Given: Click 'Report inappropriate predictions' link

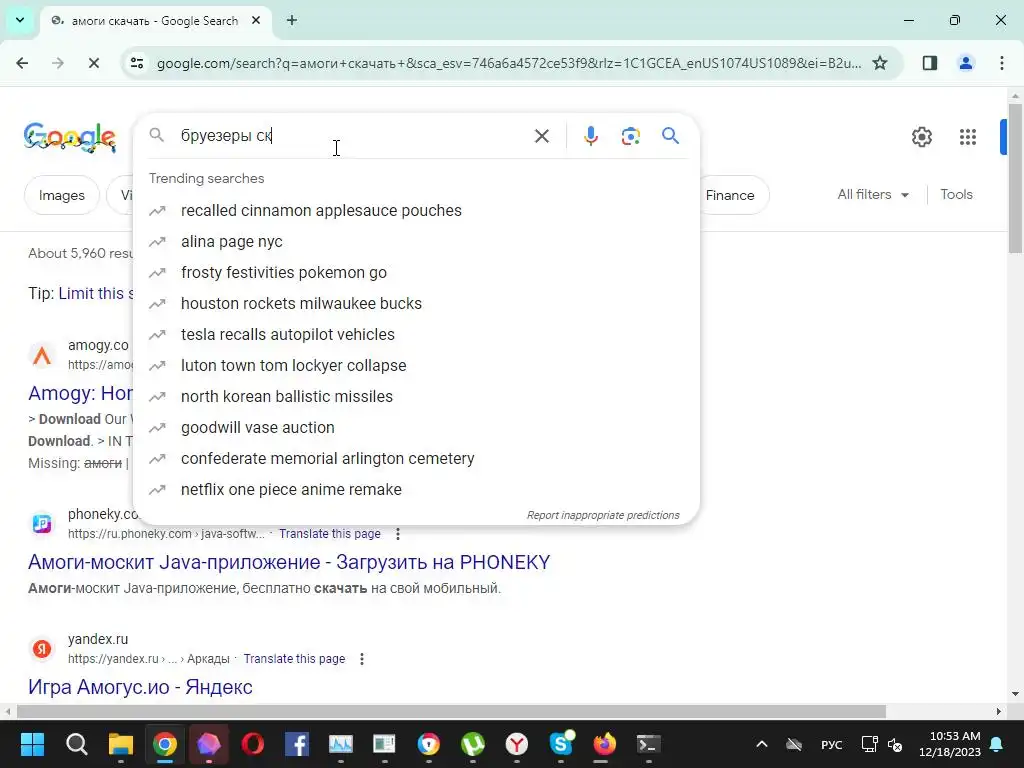Looking at the screenshot, I should 603,515.
